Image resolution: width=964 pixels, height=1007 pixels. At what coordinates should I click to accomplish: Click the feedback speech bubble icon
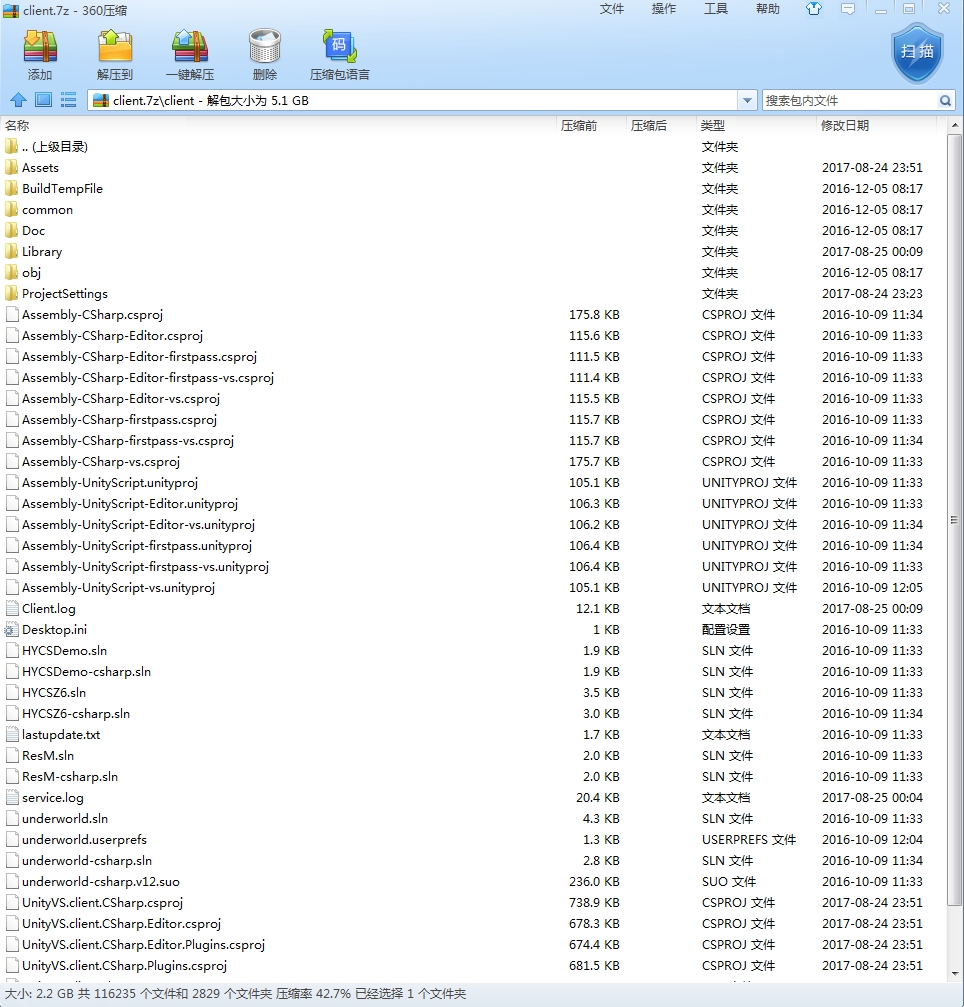848,9
